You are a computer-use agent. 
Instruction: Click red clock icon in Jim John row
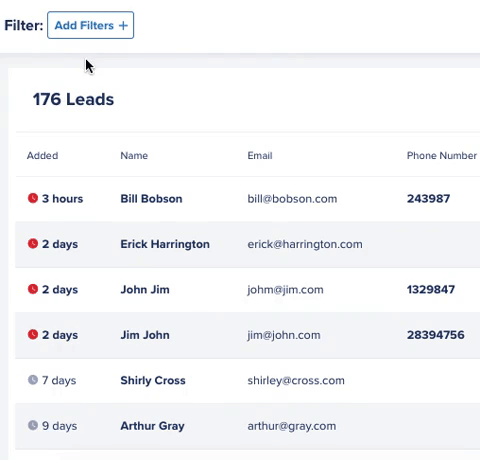(33, 334)
